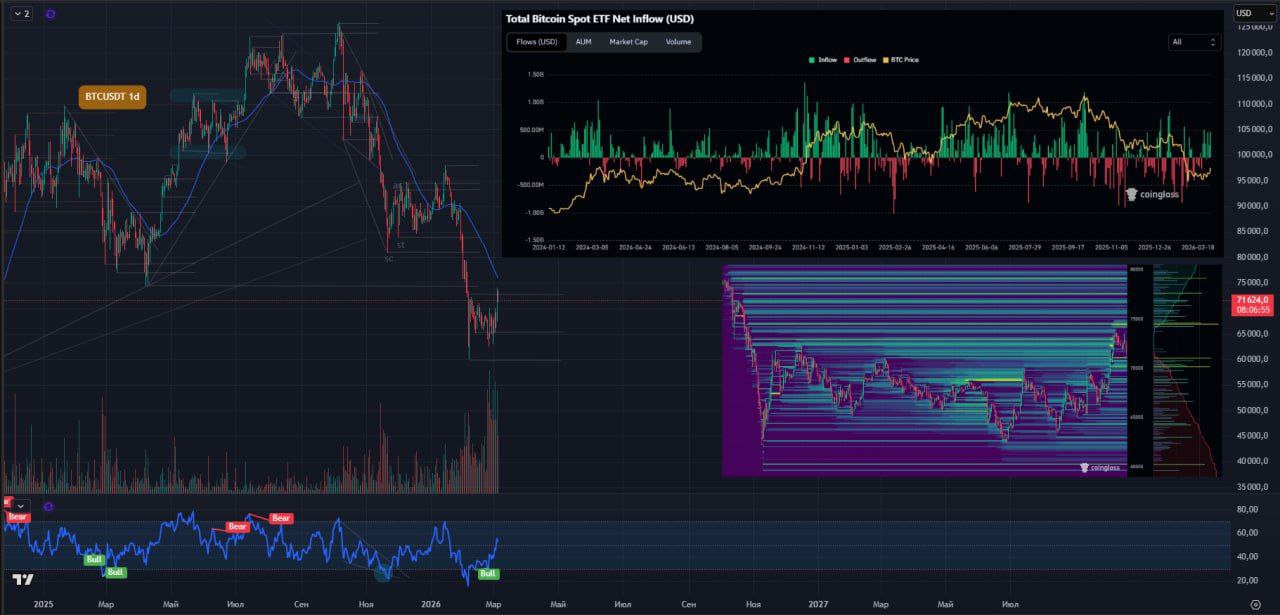
Task: Open time axis settings gear icon
Action: [x=1255, y=605]
